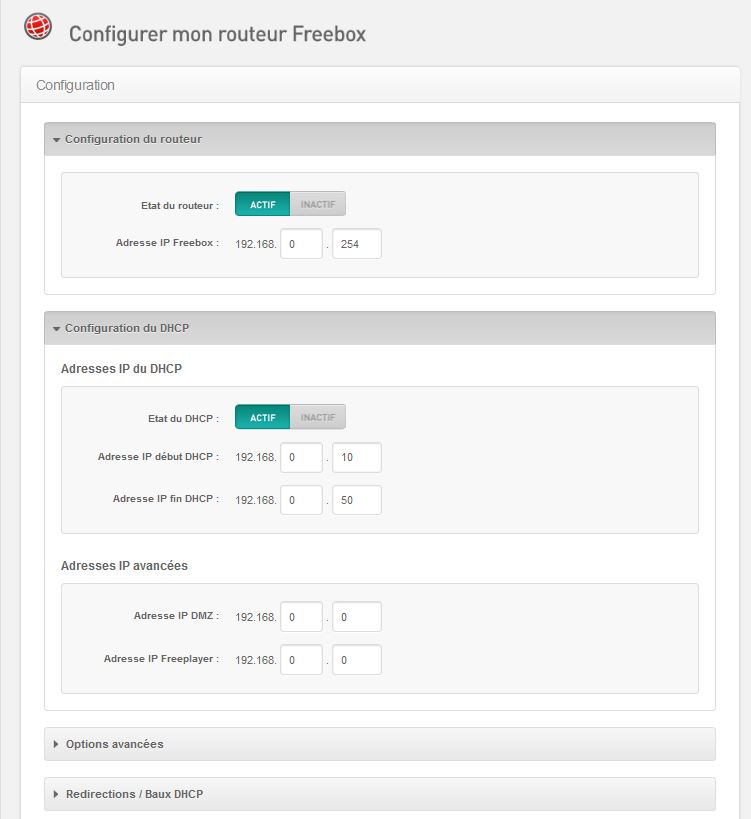Click the 'Configurer mon routeur Freebox' title
Image resolution: width=751 pixels, height=819 pixels.
click(217, 34)
